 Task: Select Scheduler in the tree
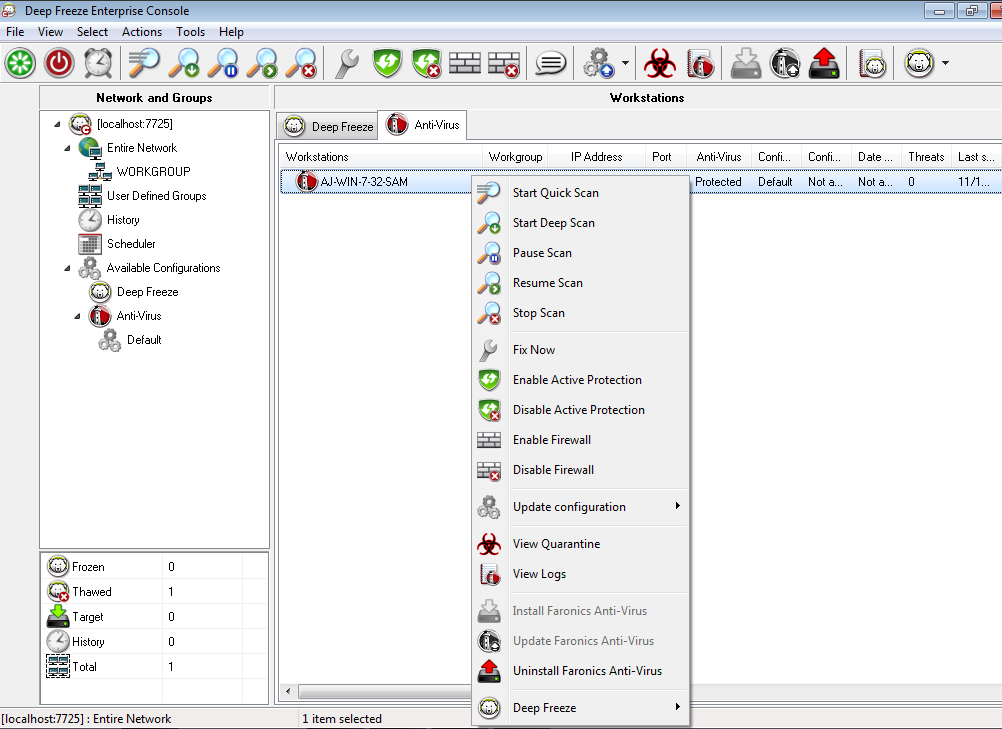pyautogui.click(x=131, y=244)
